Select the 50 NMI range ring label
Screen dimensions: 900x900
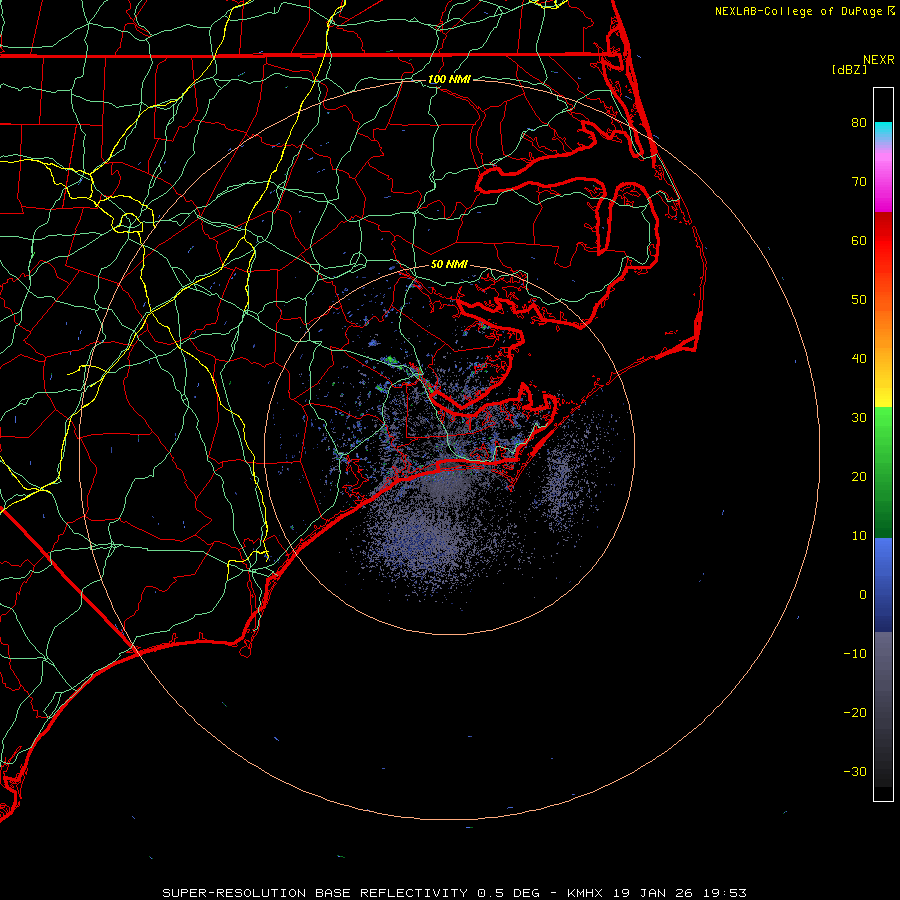coord(449,264)
